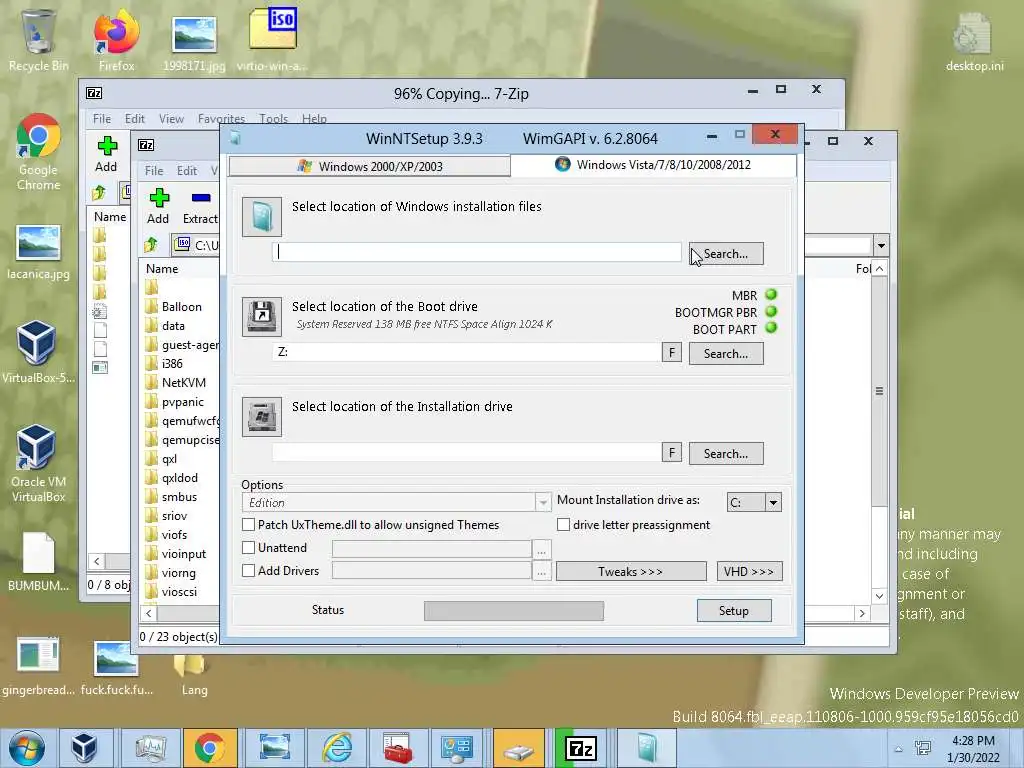Open the VHD >>> button

pyautogui.click(x=748, y=571)
